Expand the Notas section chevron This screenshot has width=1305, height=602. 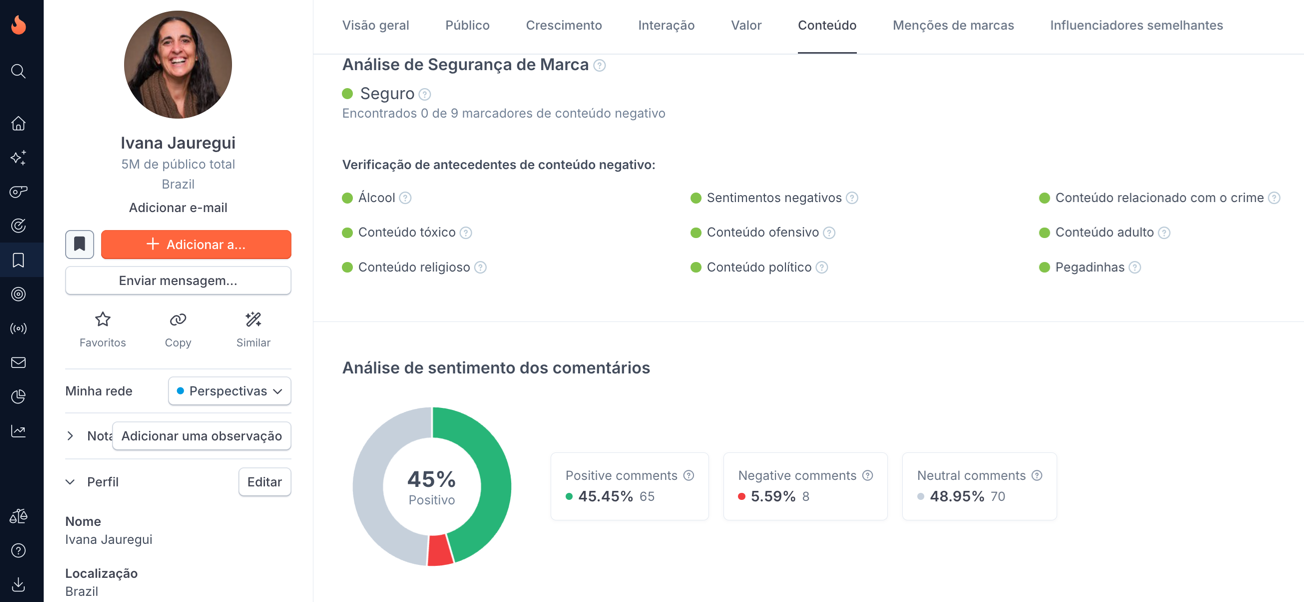(x=70, y=436)
